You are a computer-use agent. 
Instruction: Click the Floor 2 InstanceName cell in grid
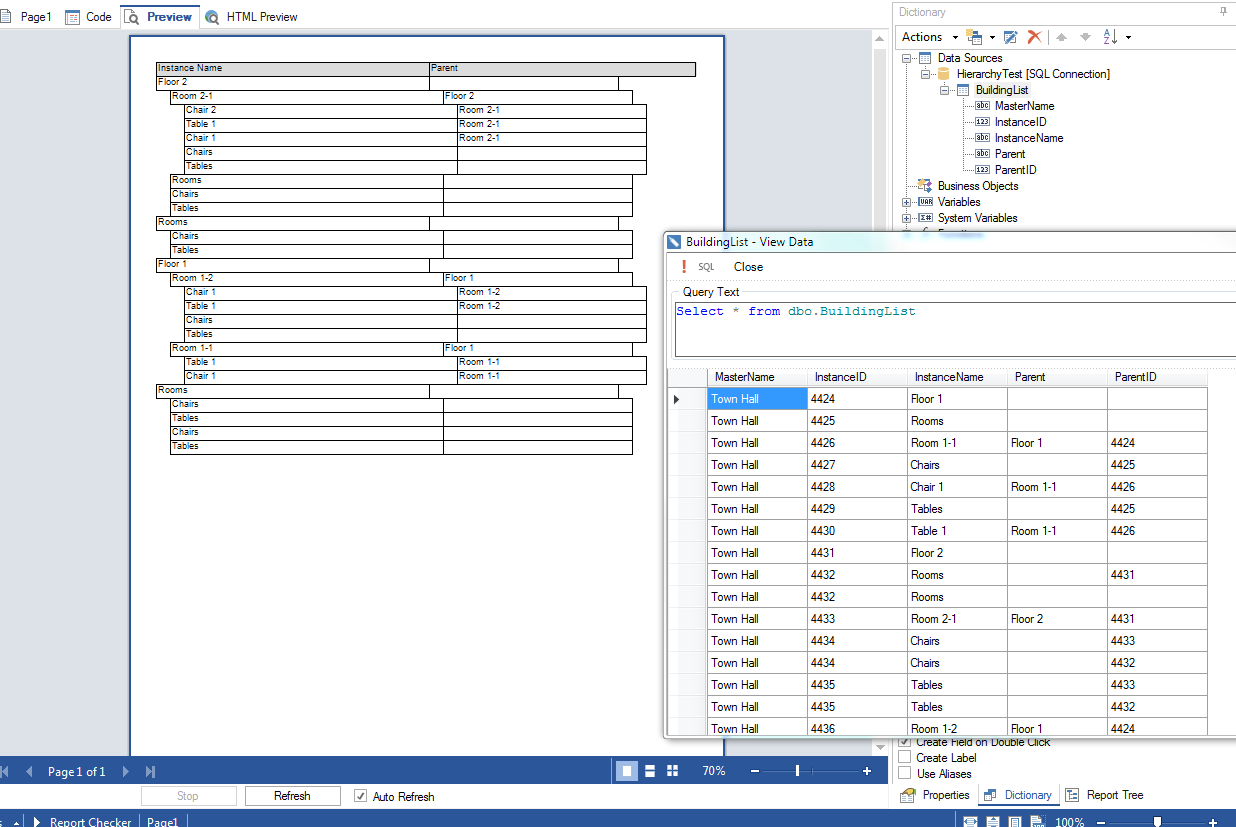point(957,553)
